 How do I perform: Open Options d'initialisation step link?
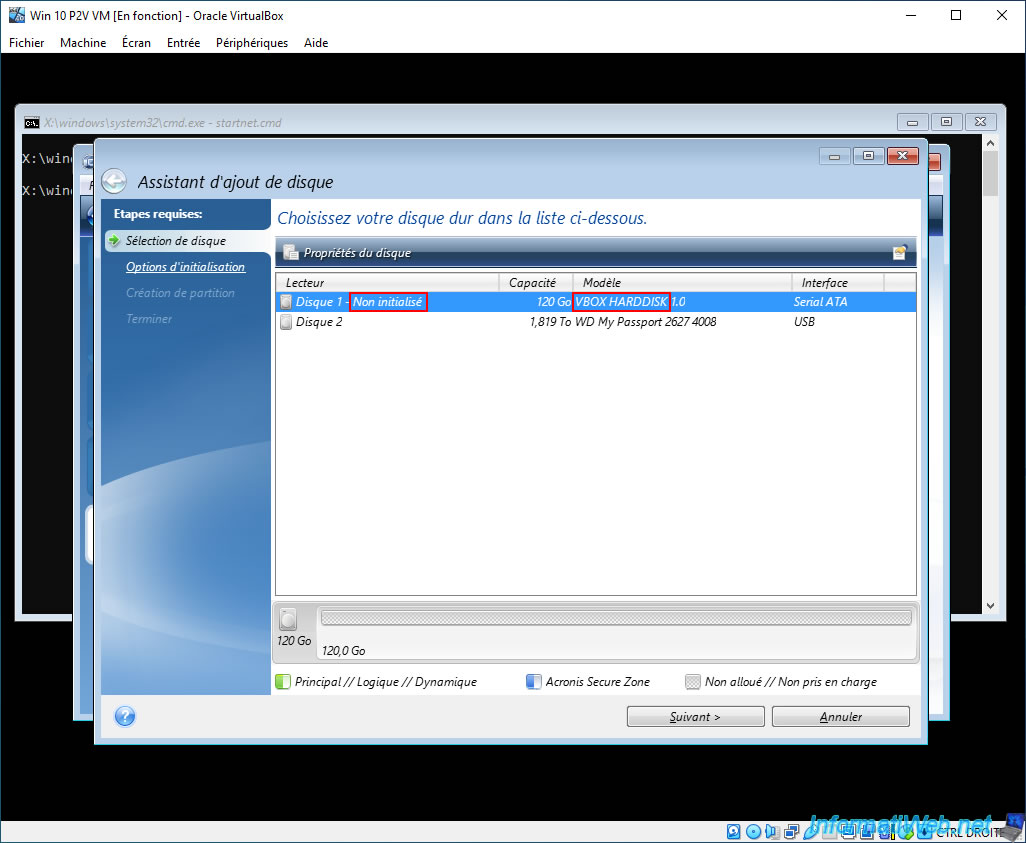[186, 267]
